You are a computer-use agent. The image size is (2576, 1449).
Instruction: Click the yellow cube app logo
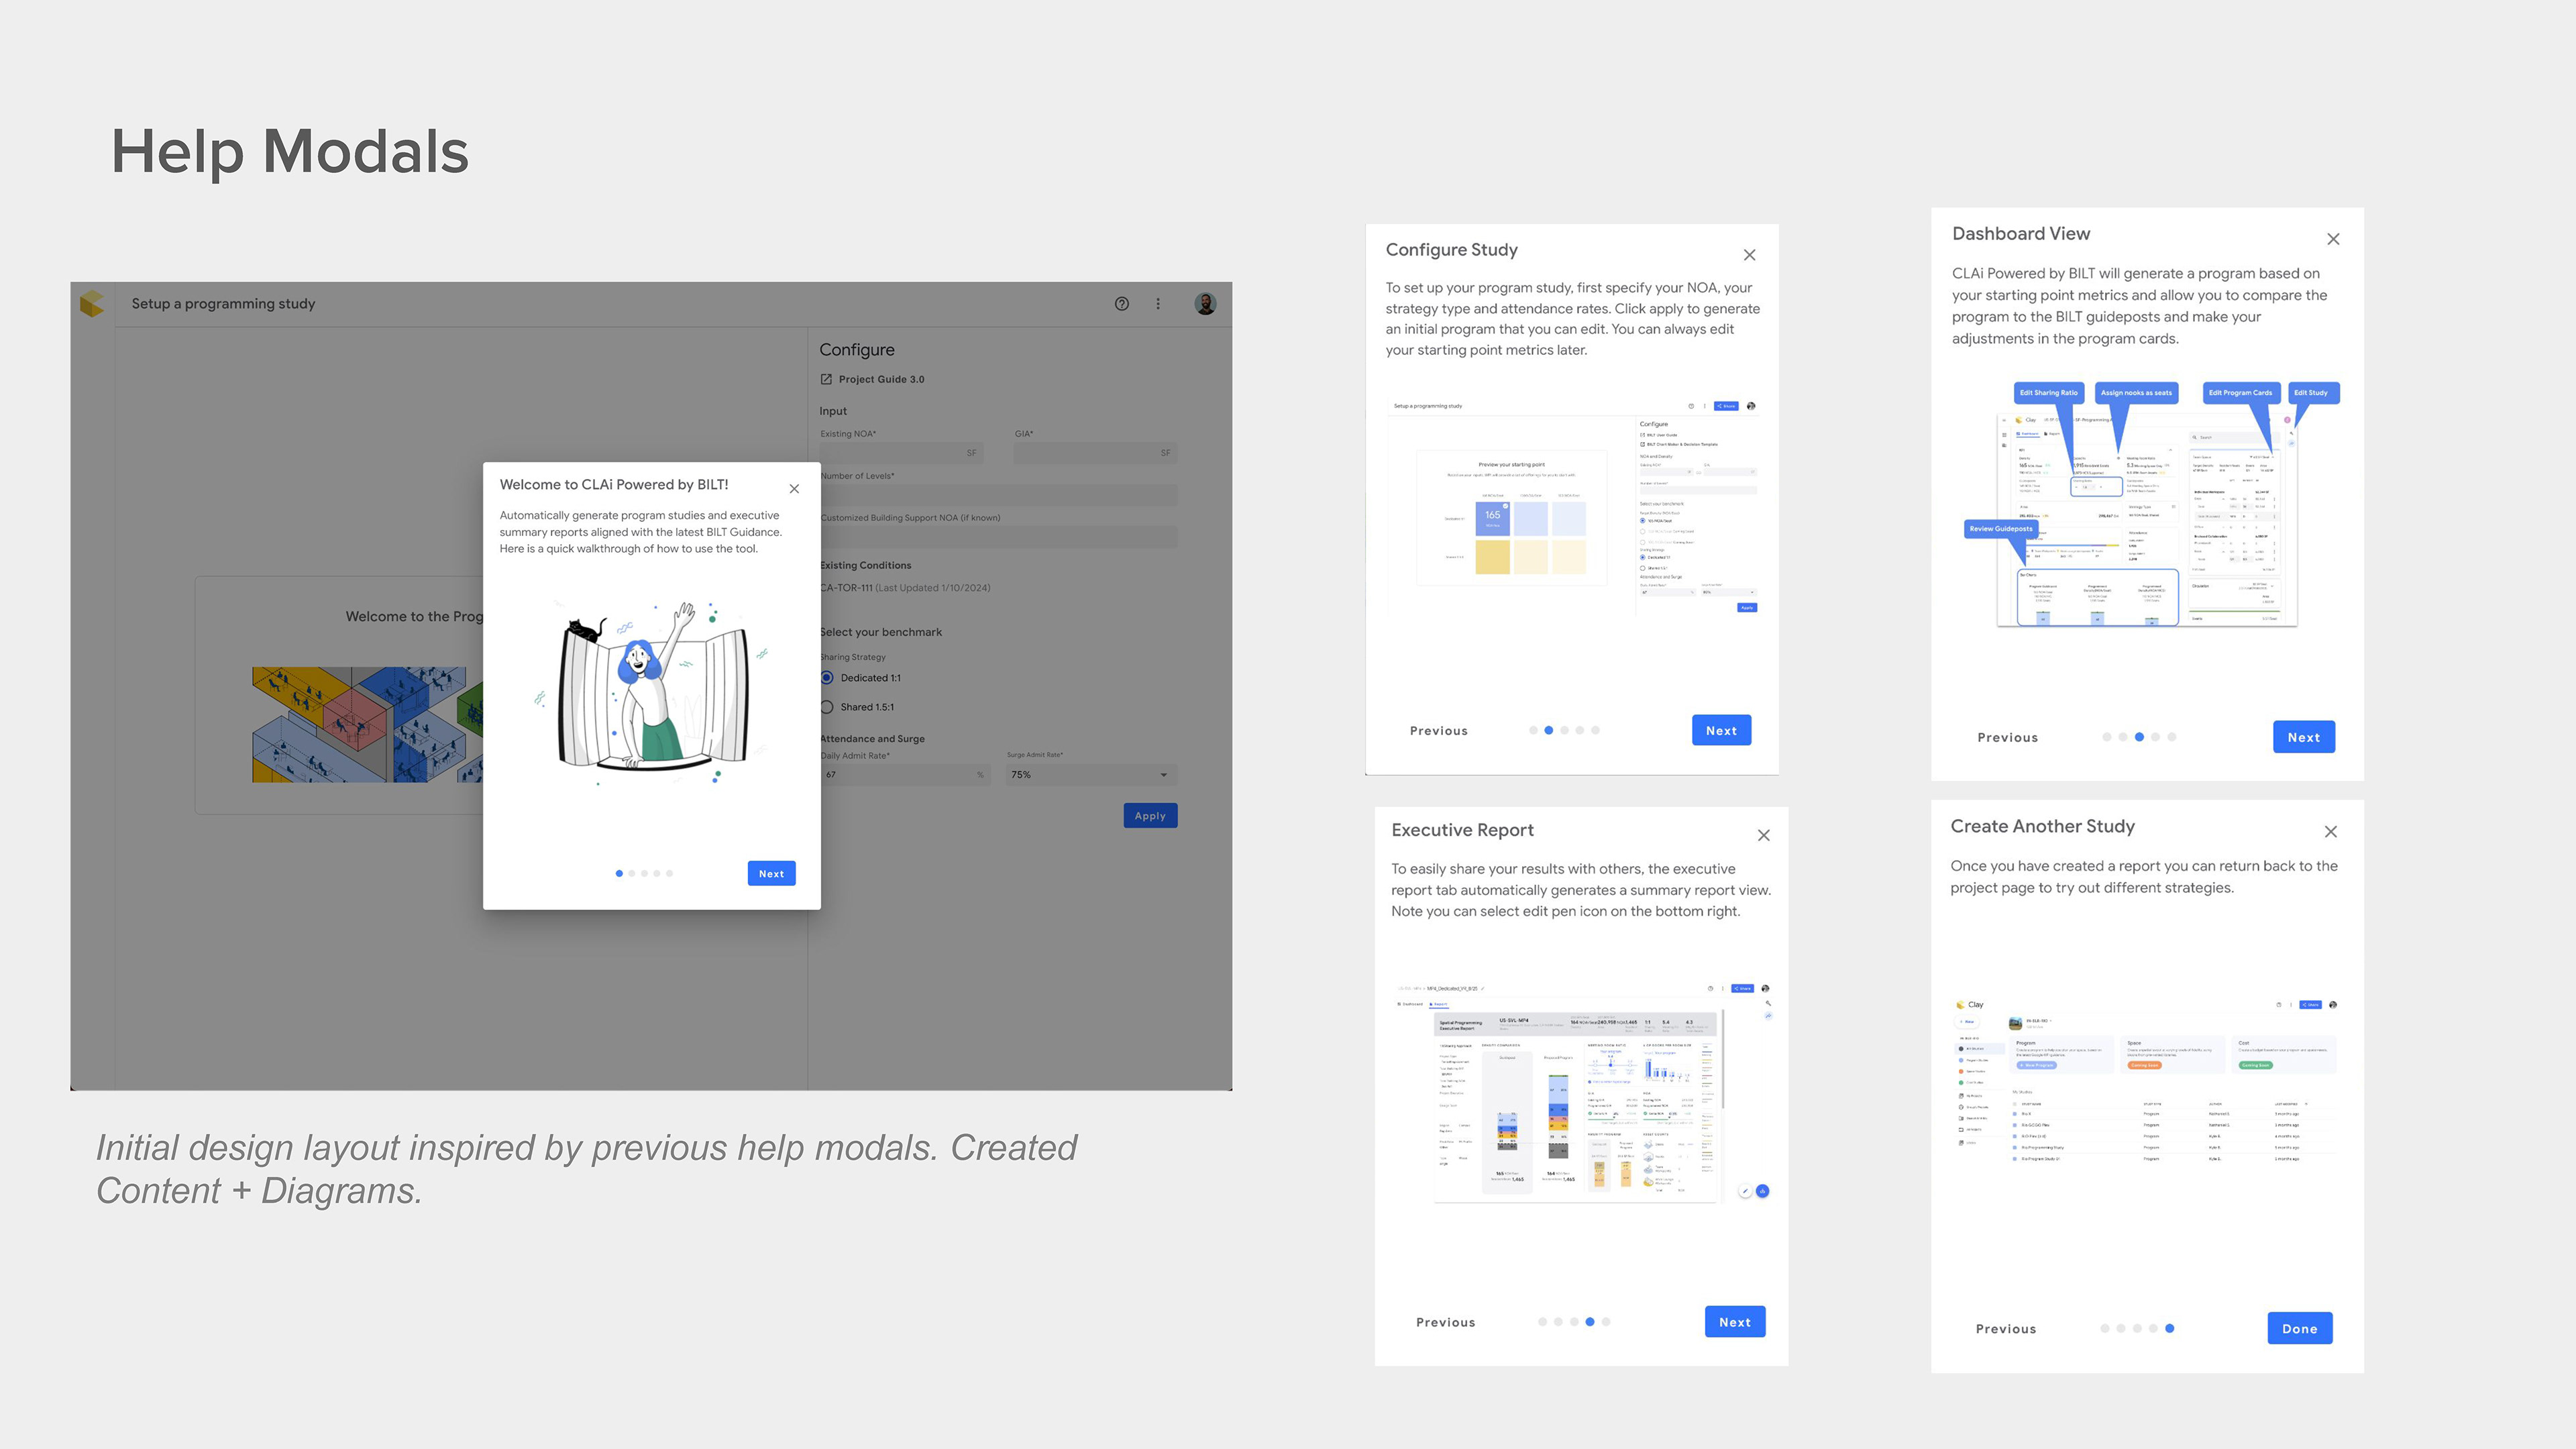92,304
